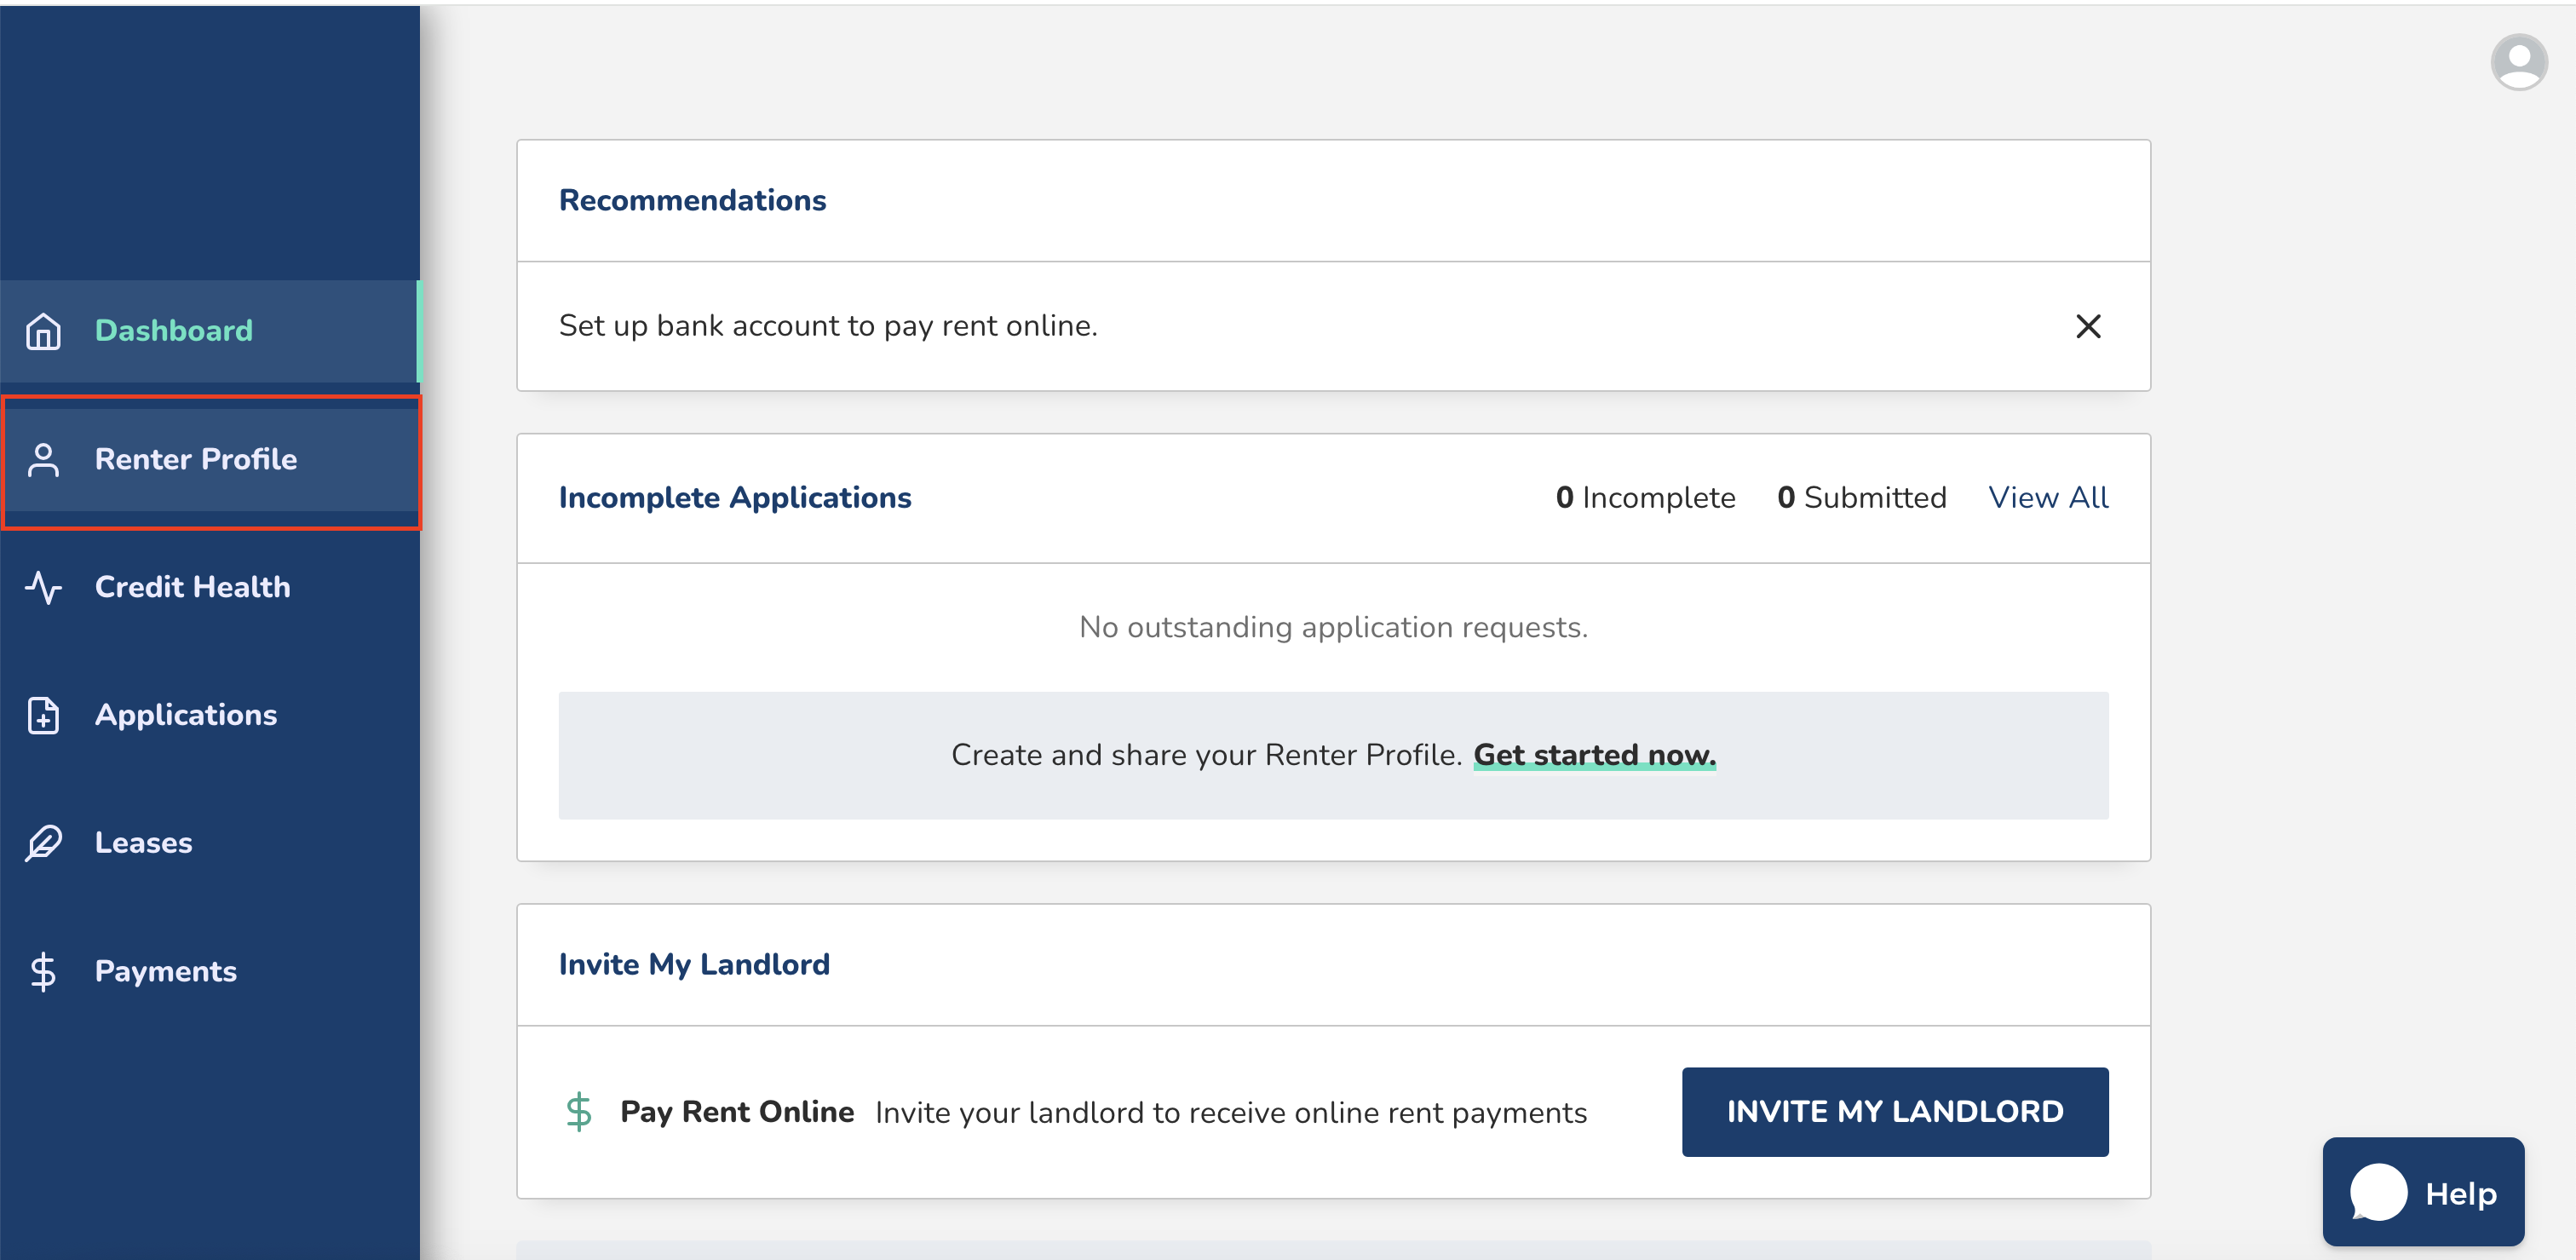The height and width of the screenshot is (1260, 2576).
Task: Click the Recommendations heading
Action: pos(692,200)
